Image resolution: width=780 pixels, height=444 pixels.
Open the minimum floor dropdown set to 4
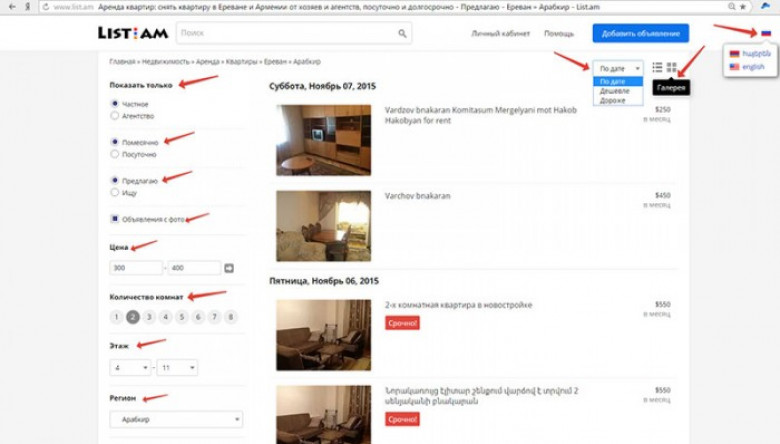pos(130,368)
